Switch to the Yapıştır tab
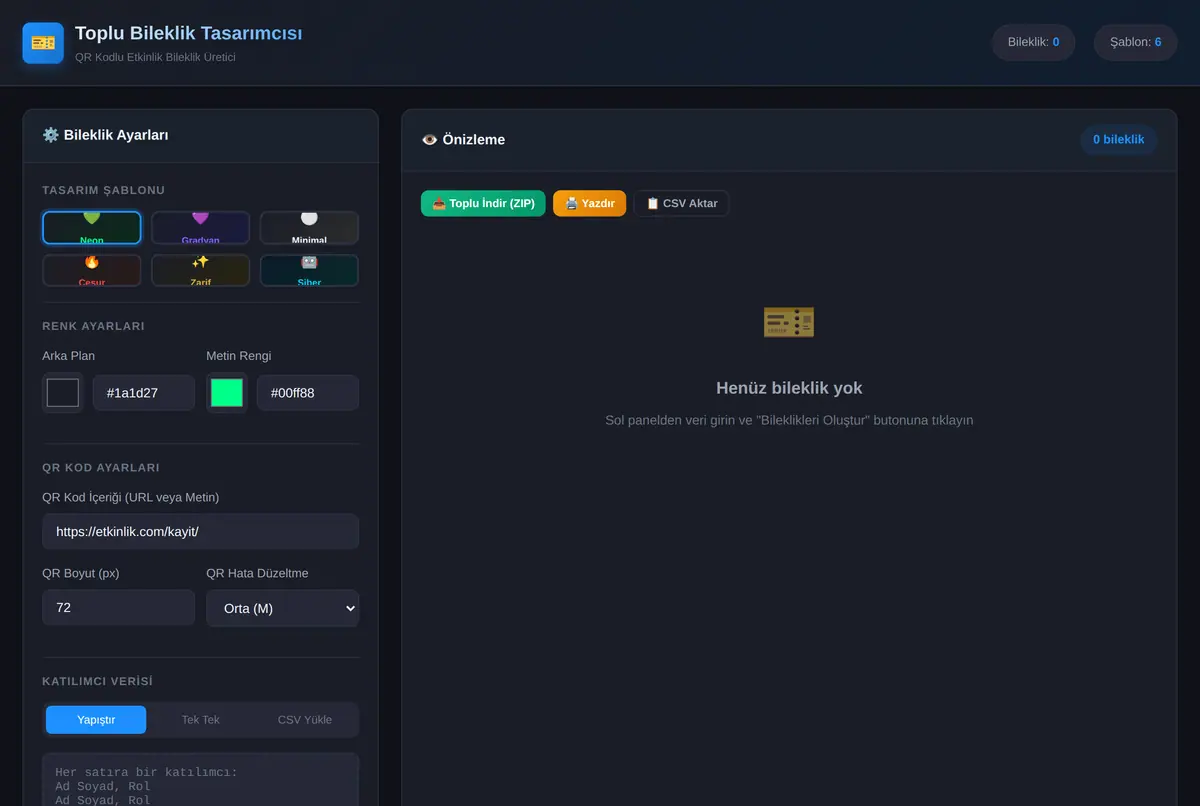Image resolution: width=1200 pixels, height=806 pixels. pyautogui.click(x=96, y=720)
